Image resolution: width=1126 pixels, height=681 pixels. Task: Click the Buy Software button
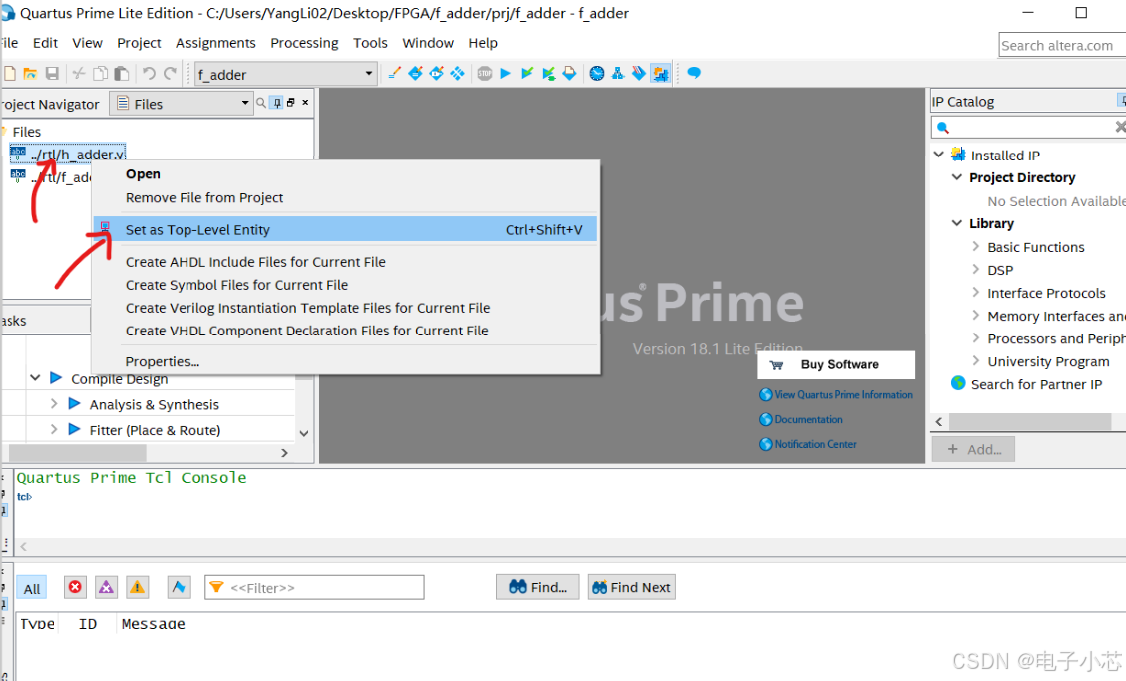[x=836, y=364]
